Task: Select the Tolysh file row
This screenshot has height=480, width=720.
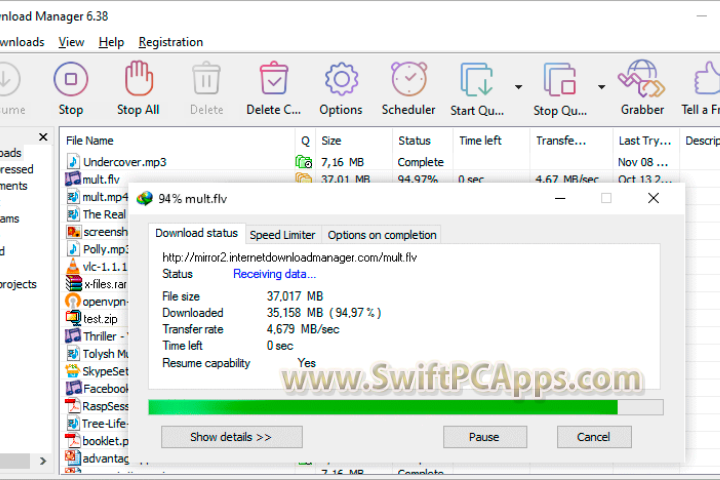Action: click(x=96, y=354)
